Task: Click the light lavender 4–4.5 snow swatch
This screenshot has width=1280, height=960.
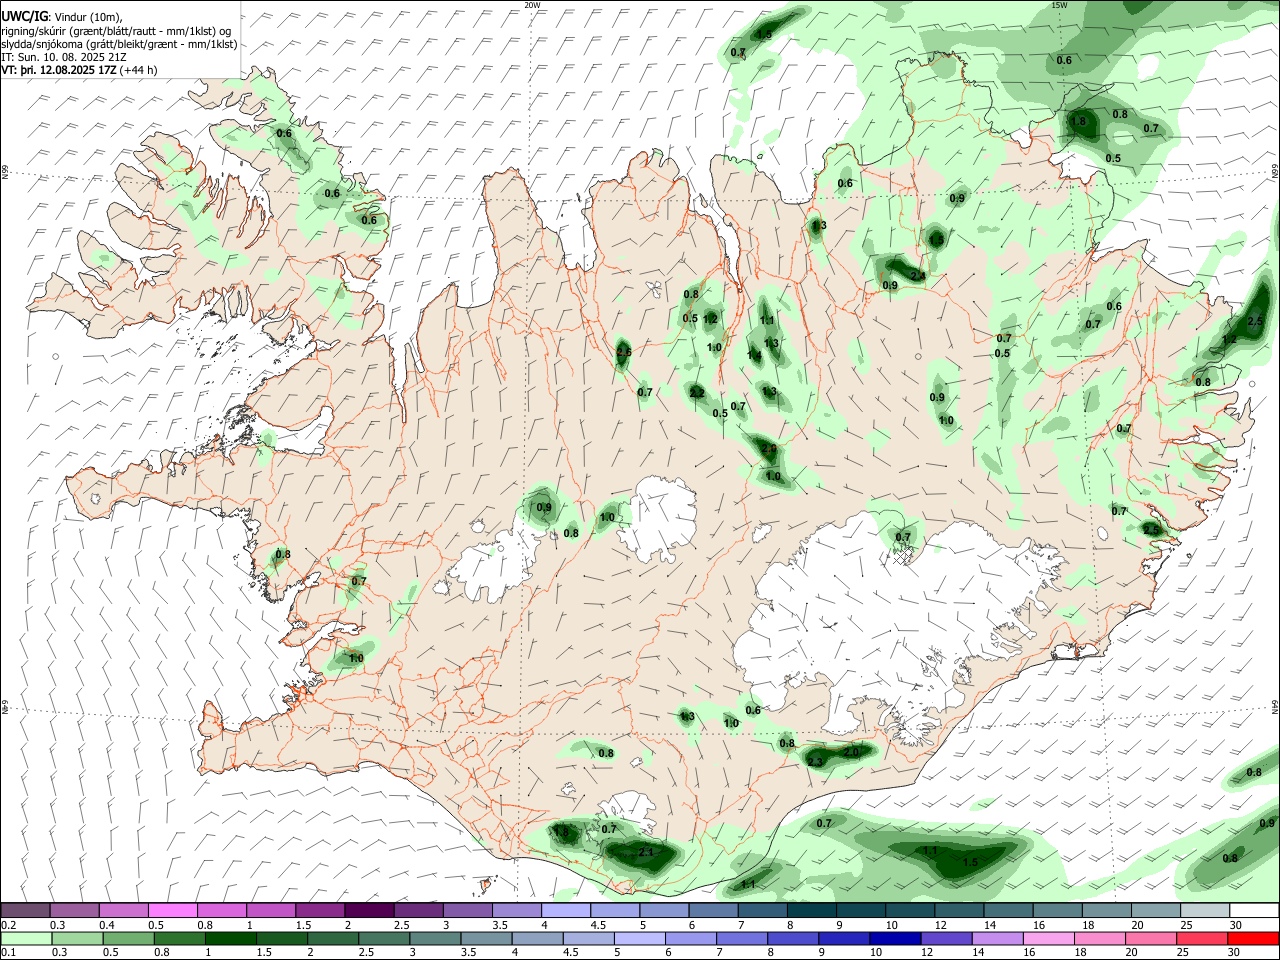Action: click(x=564, y=910)
